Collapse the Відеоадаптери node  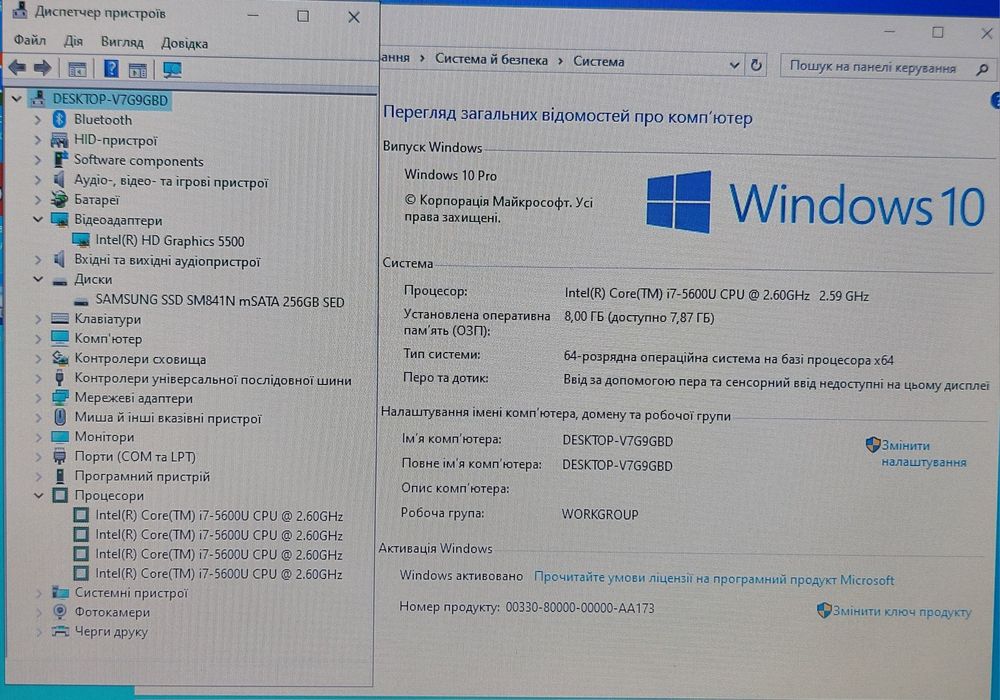click(x=38, y=219)
